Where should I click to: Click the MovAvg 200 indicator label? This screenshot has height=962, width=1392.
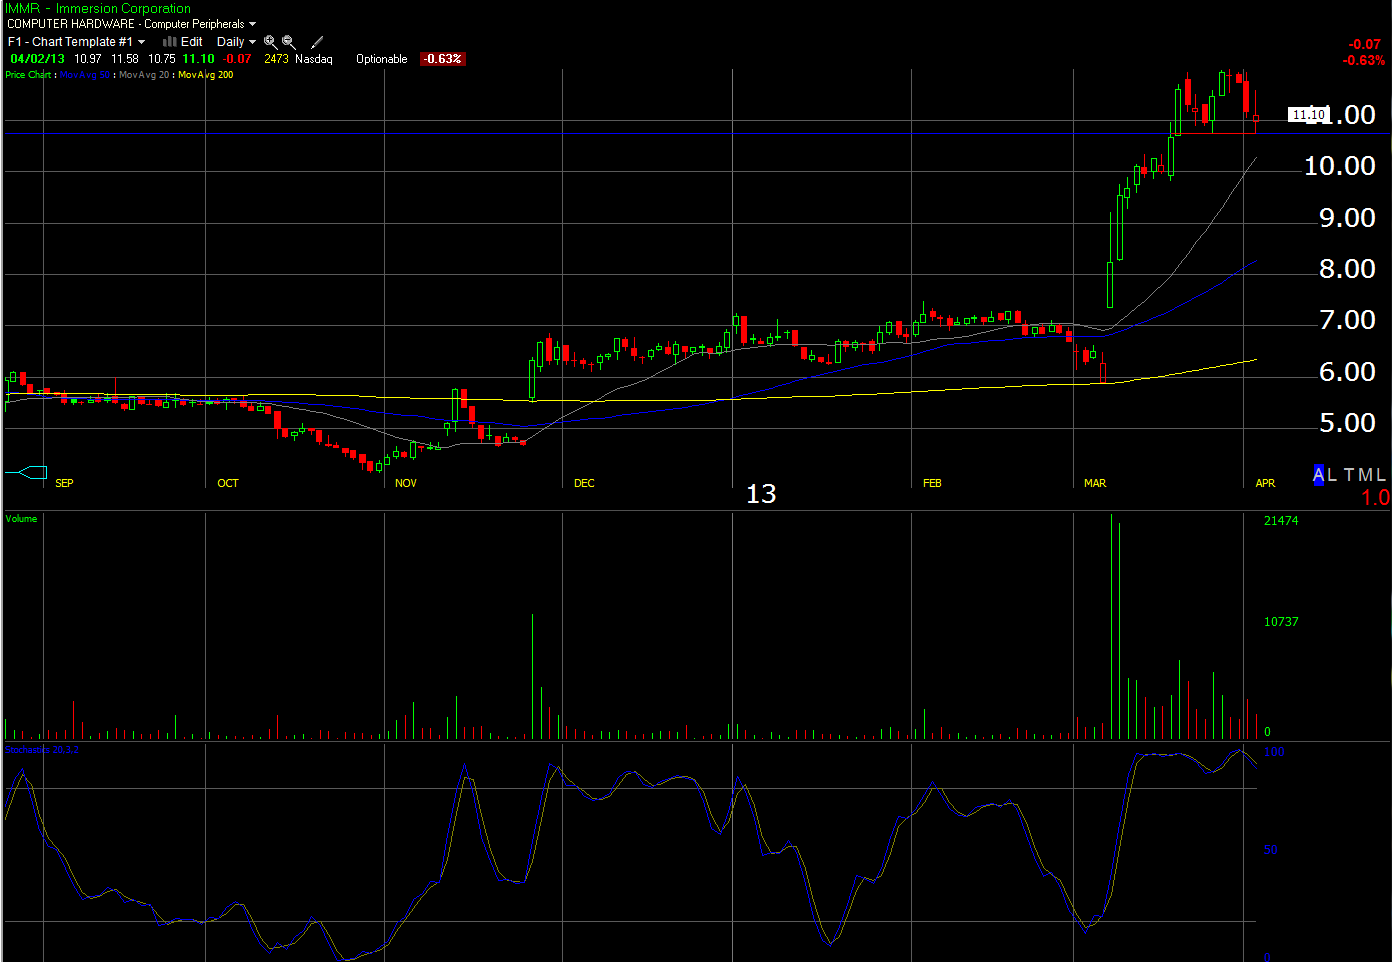205,75
